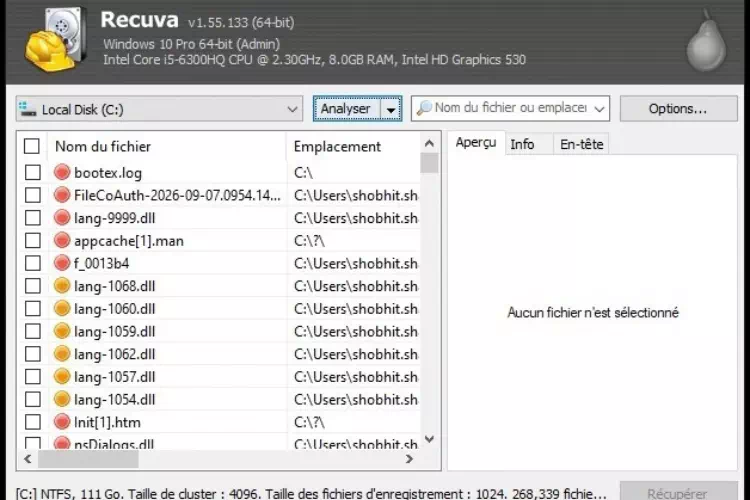
Task: Select the f_0013b4 file name
Action: point(101,264)
